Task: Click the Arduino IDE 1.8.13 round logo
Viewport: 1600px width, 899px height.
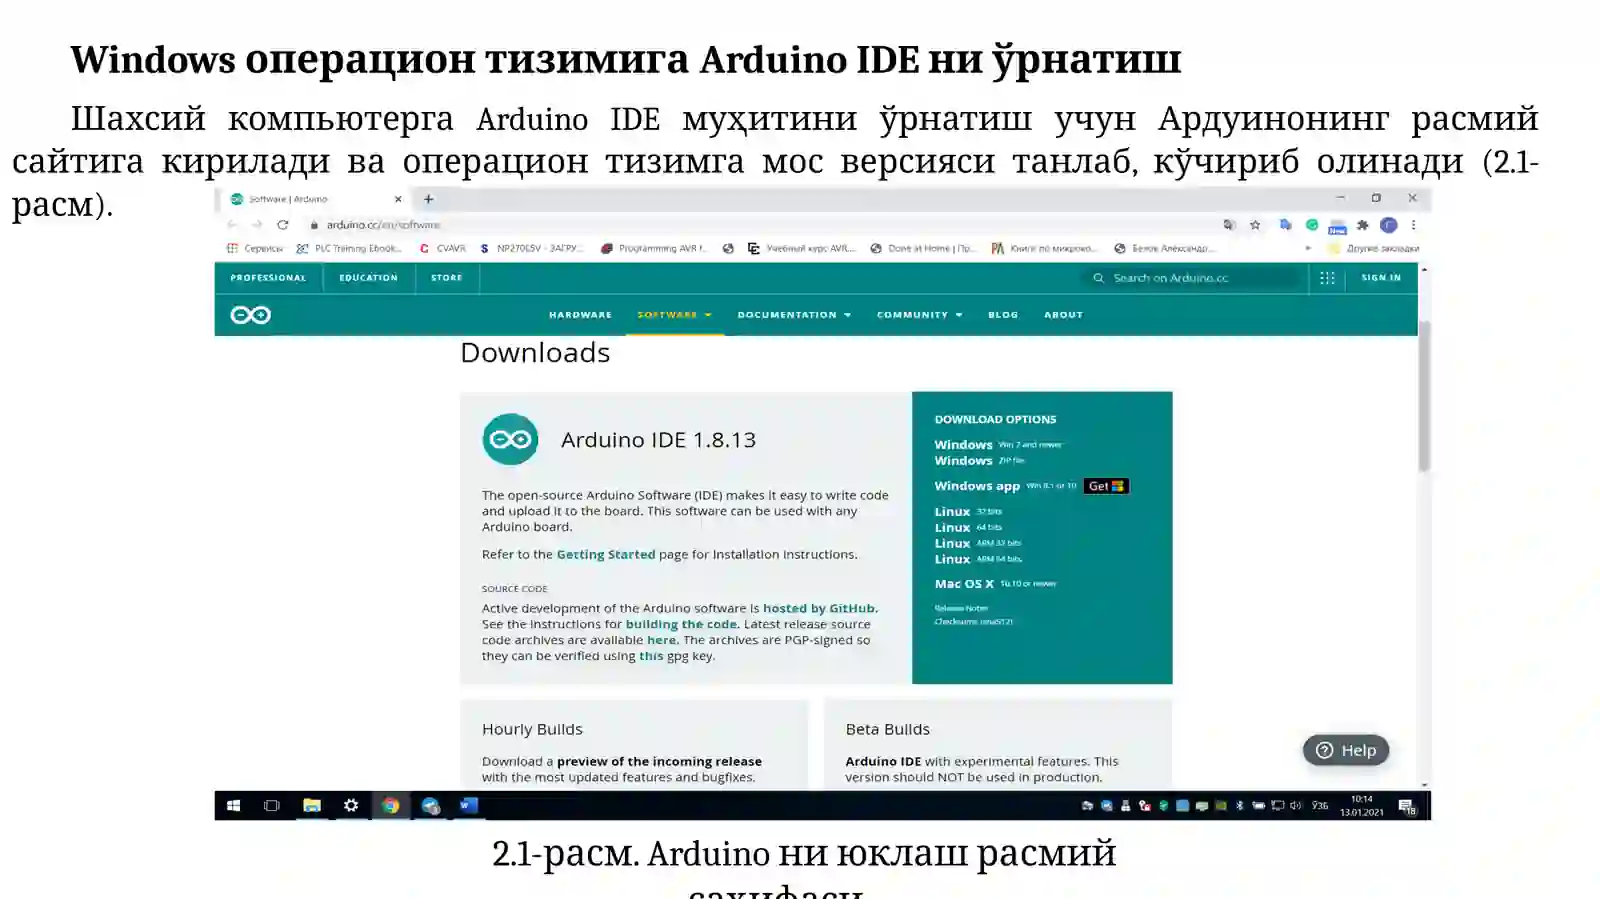Action: point(510,439)
